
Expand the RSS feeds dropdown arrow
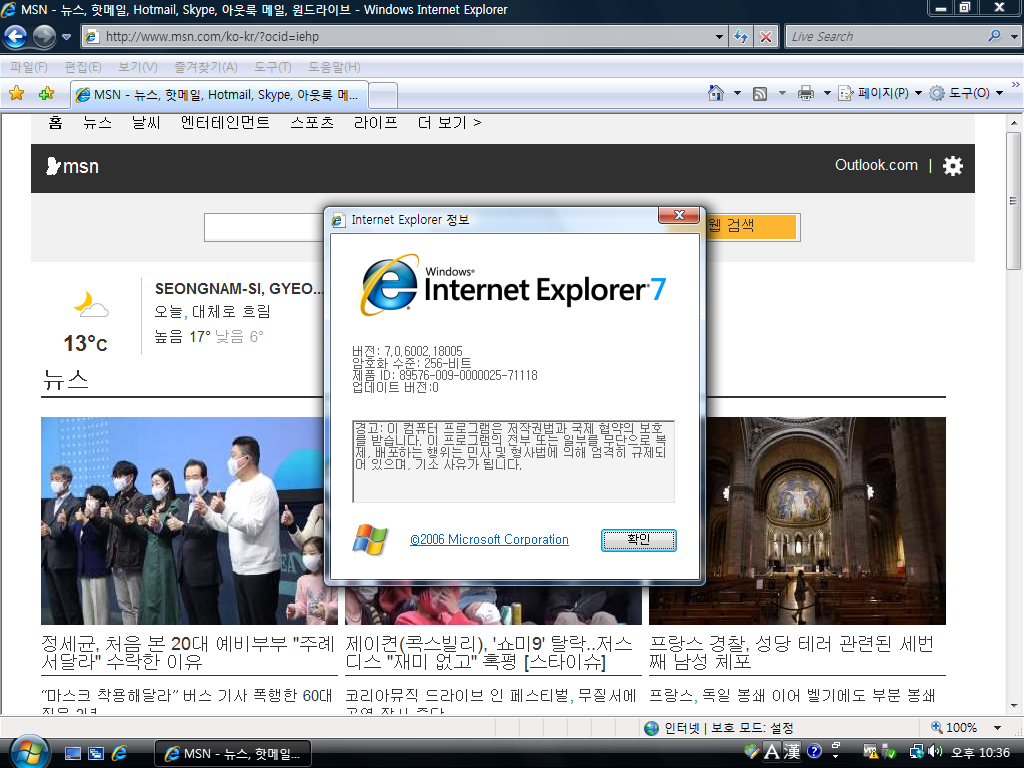[782, 93]
